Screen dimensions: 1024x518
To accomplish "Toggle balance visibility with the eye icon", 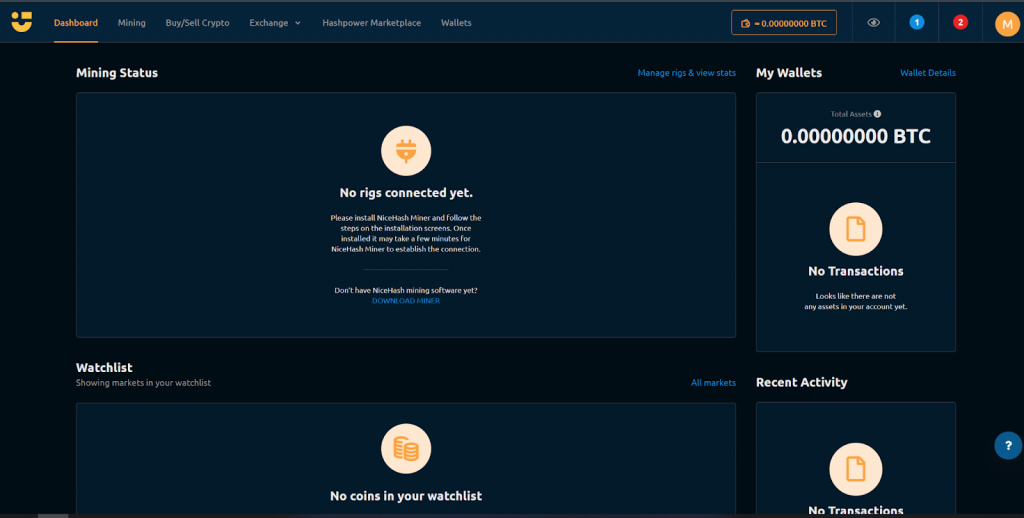I will tap(873, 23).
